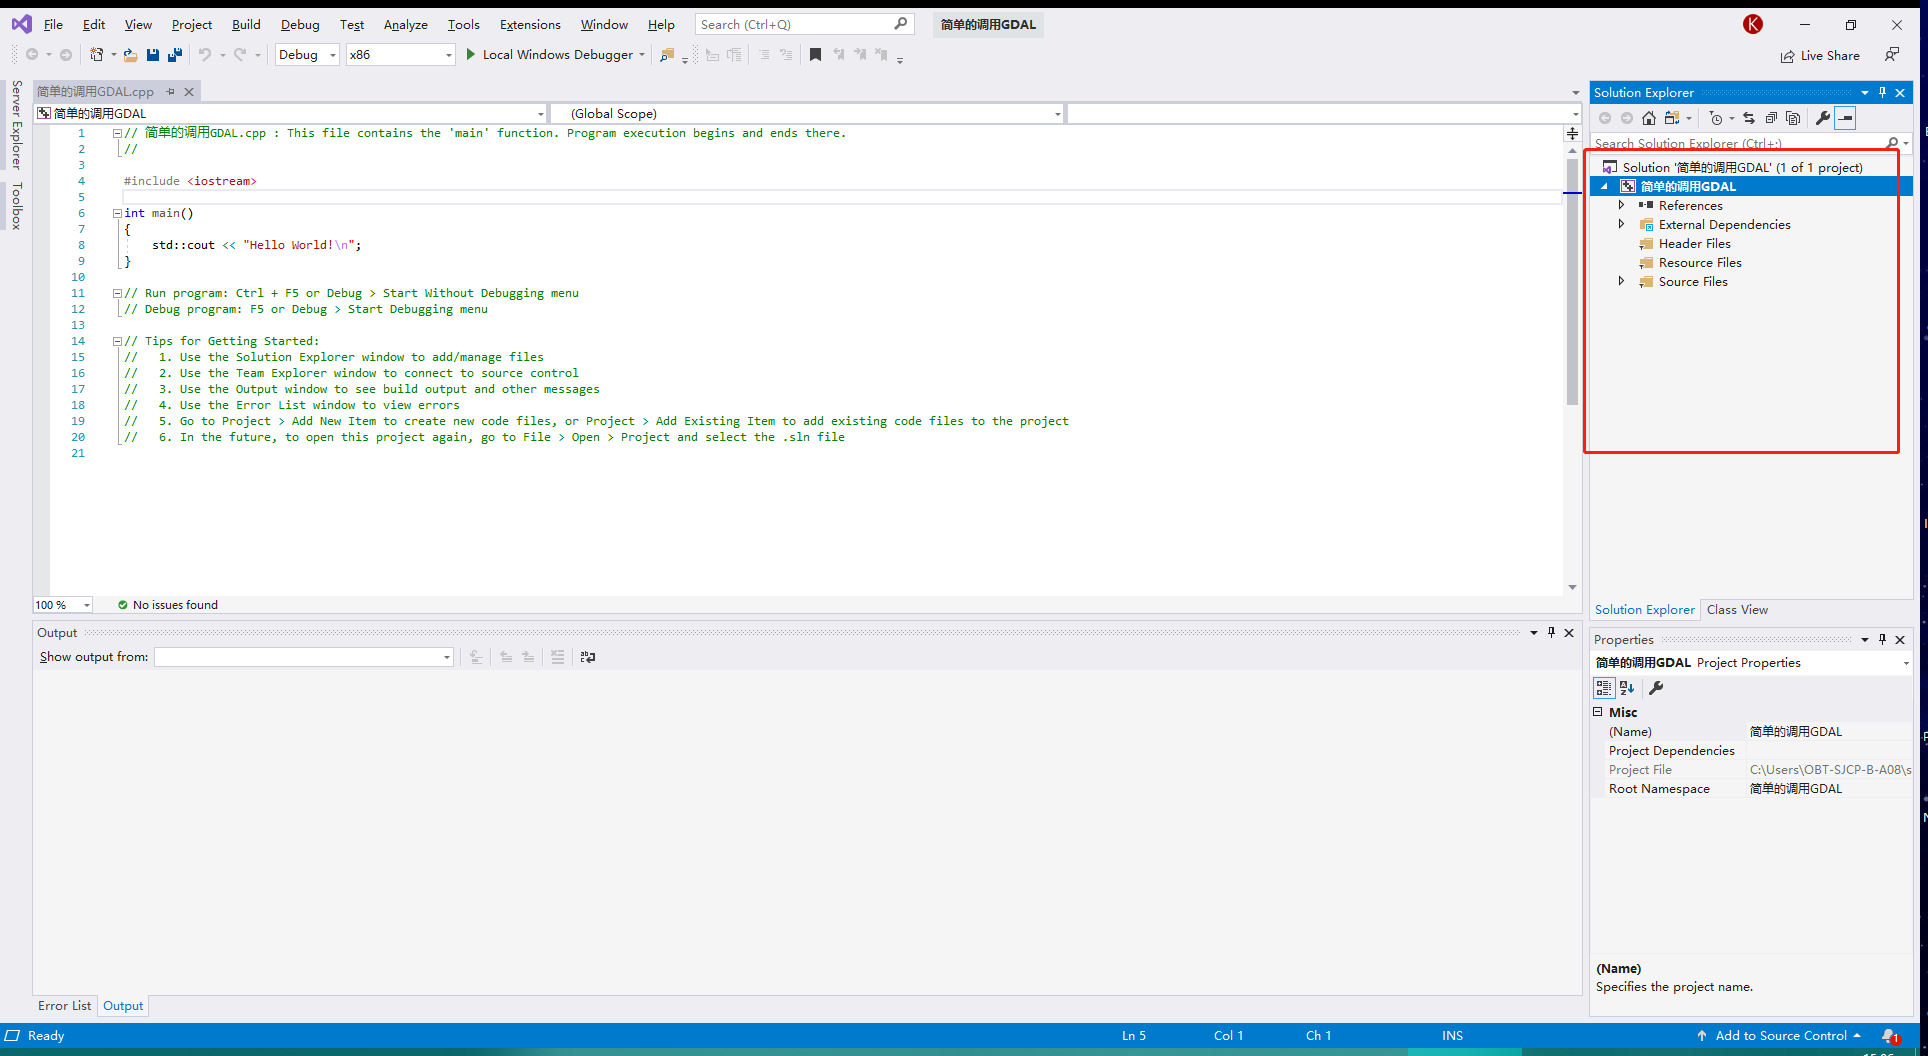The image size is (1928, 1056).
Task: Toggle Preview Selected Items in Solution Explorer
Action: point(1845,118)
